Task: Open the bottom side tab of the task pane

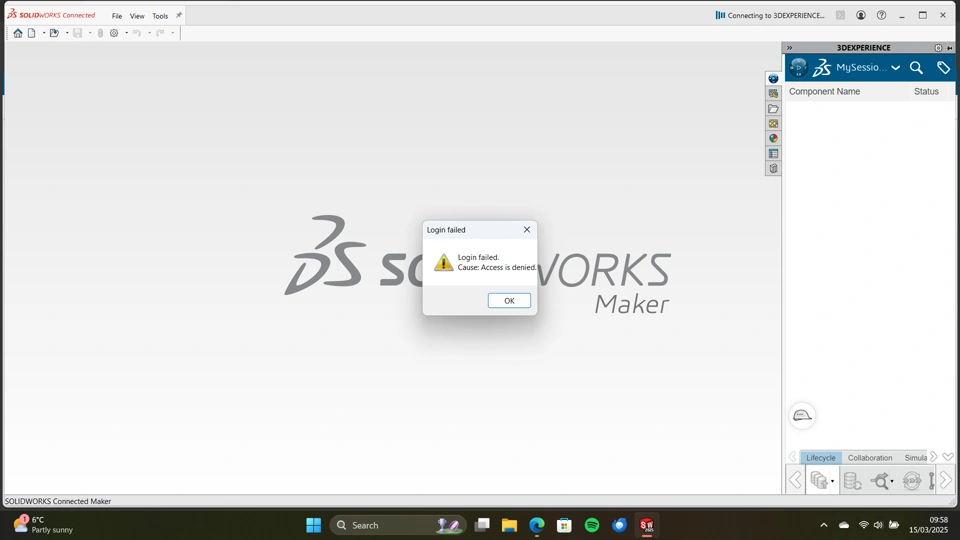Action: coord(773,168)
